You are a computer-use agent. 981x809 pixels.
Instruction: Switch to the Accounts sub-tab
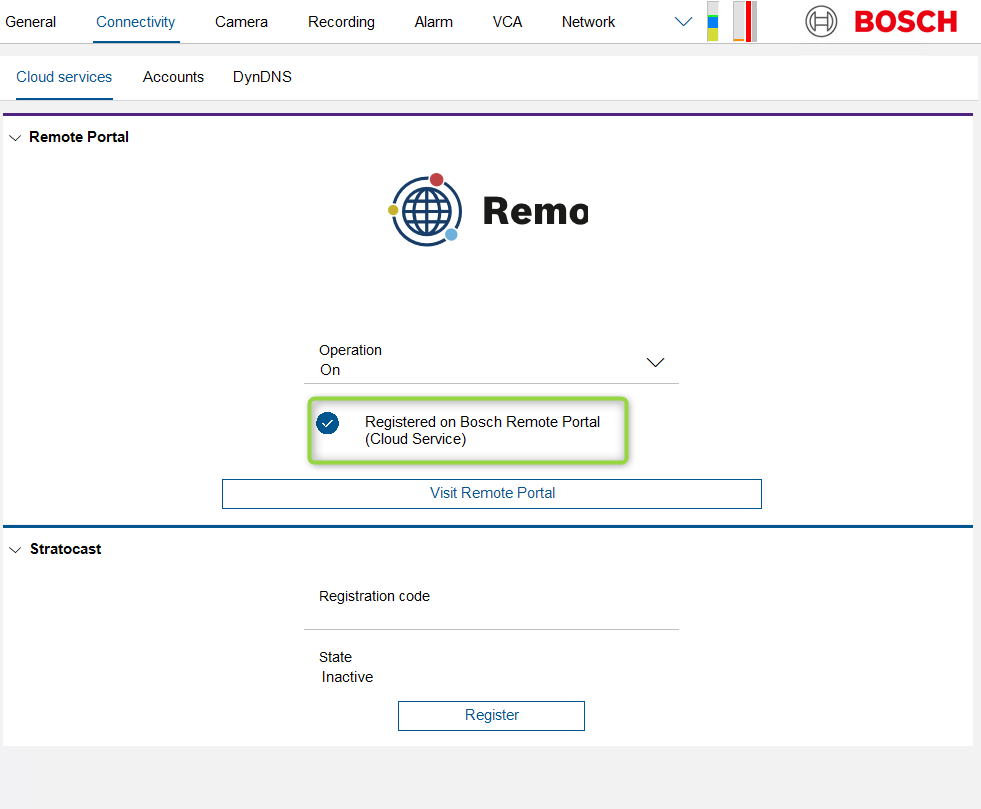tap(173, 77)
